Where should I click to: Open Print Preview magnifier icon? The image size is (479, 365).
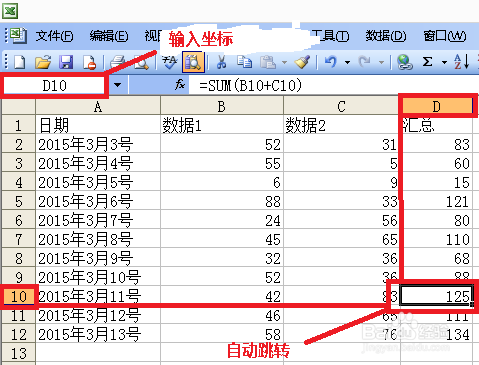(x=141, y=62)
